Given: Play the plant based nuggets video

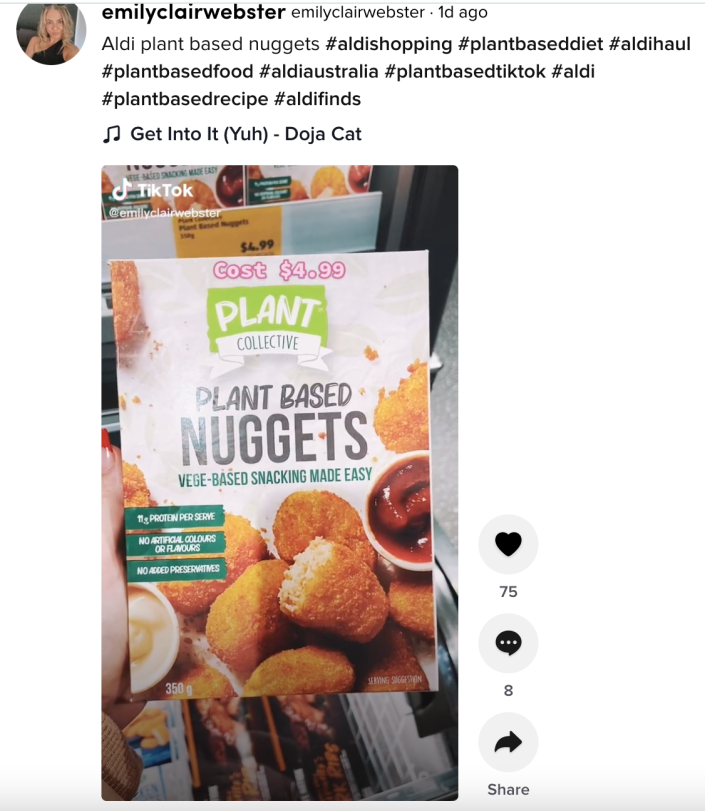Looking at the screenshot, I should (x=279, y=483).
